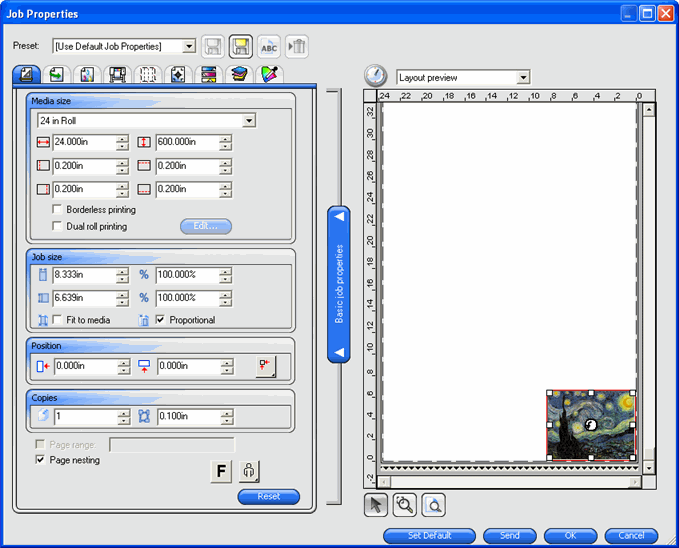Click the Save preset icon
This screenshot has height=548, width=679.
tap(213, 46)
